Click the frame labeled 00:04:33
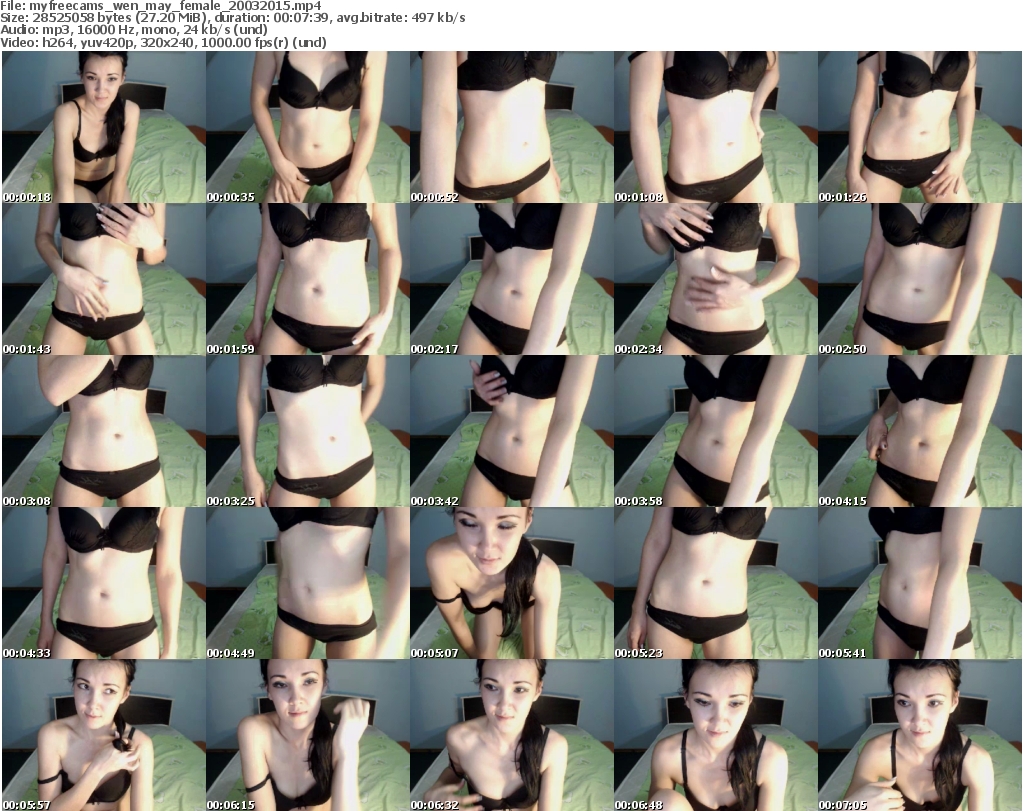 104,583
